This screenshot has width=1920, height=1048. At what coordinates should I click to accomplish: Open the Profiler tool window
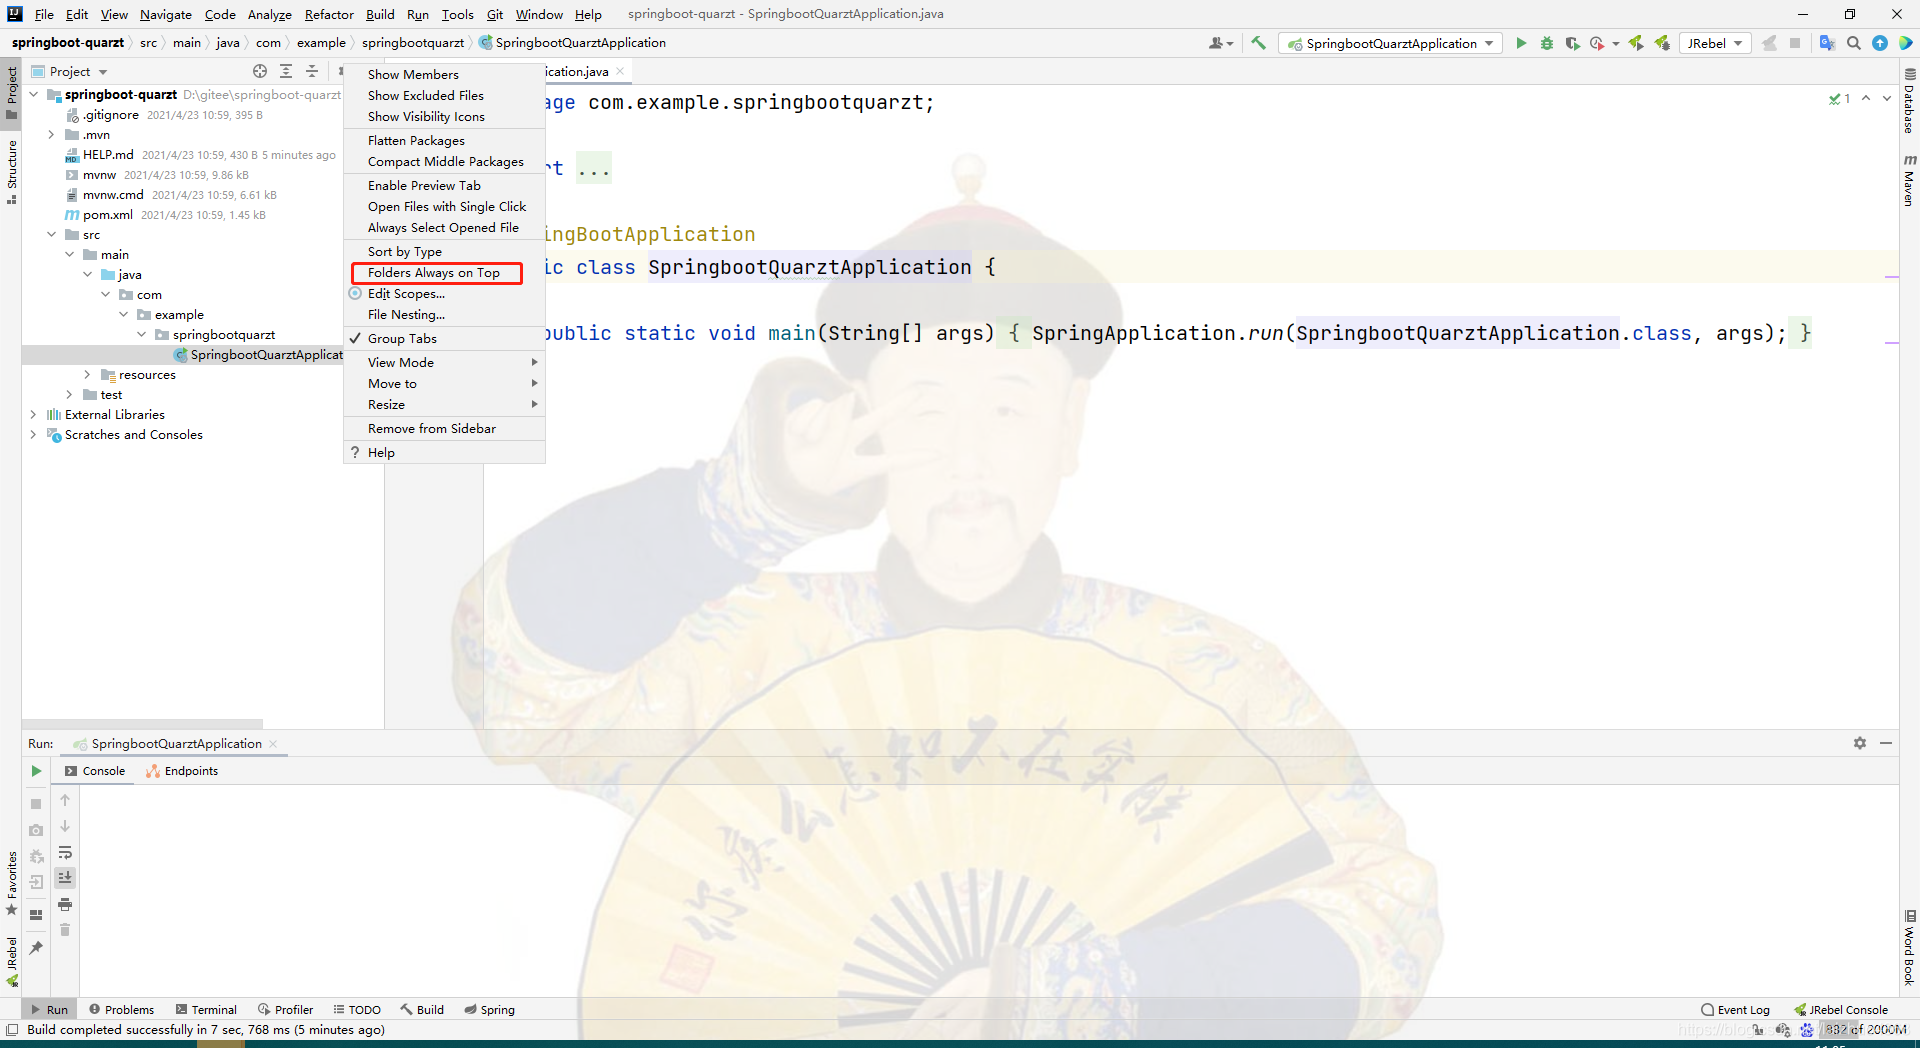coord(285,1009)
